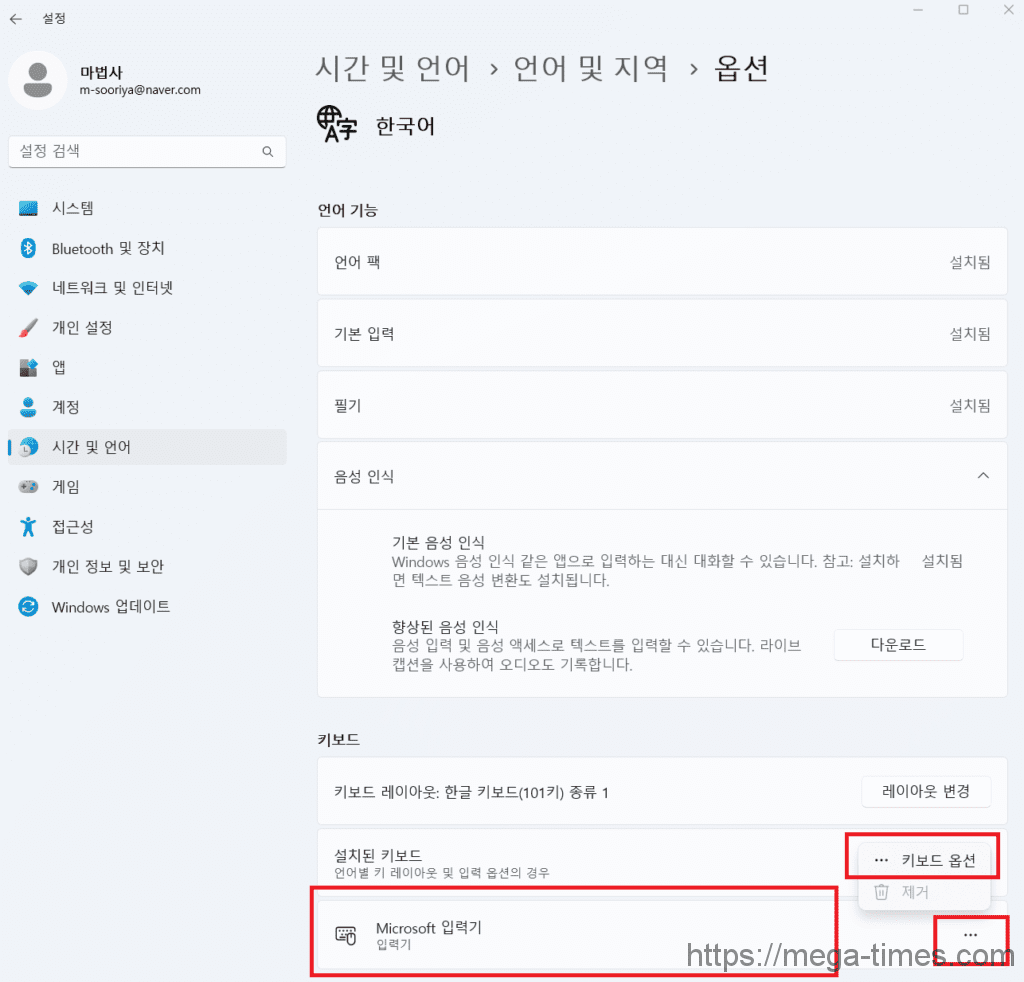This screenshot has width=1024, height=982.
Task: Open 개인 정보 및 보안 in sidebar
Action: [x=107, y=567]
